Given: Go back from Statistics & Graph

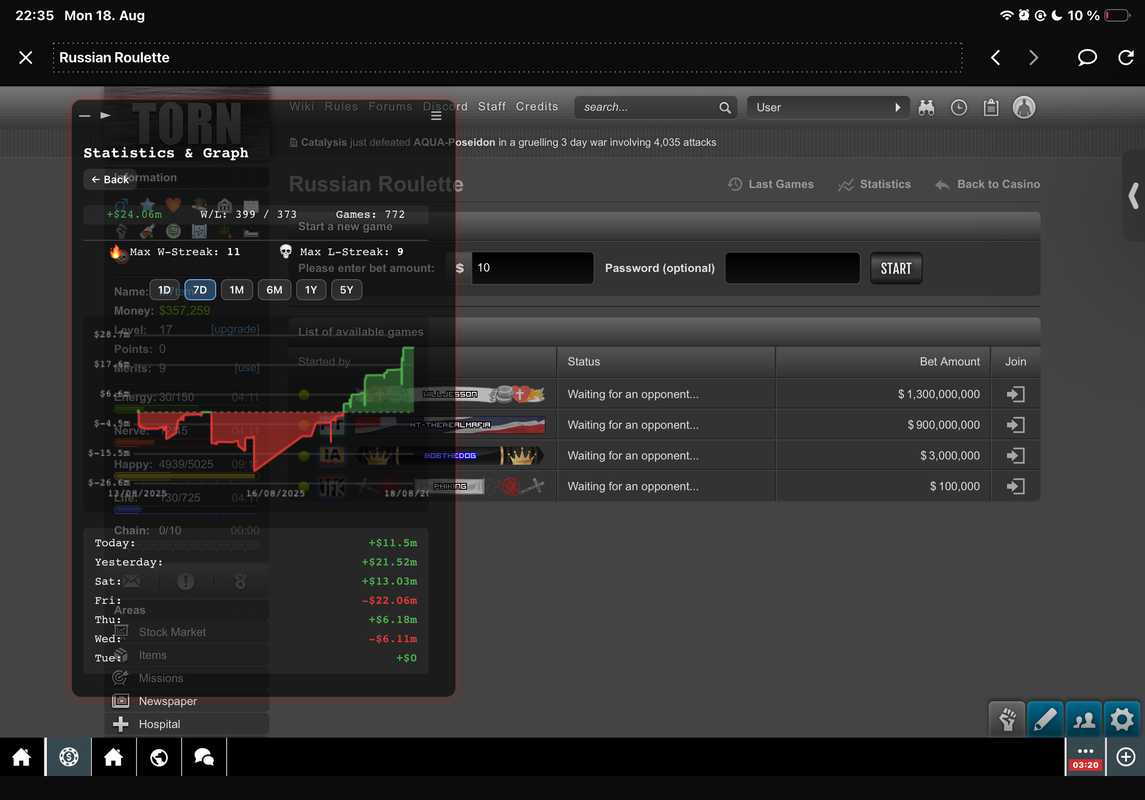Looking at the screenshot, I should (x=110, y=179).
